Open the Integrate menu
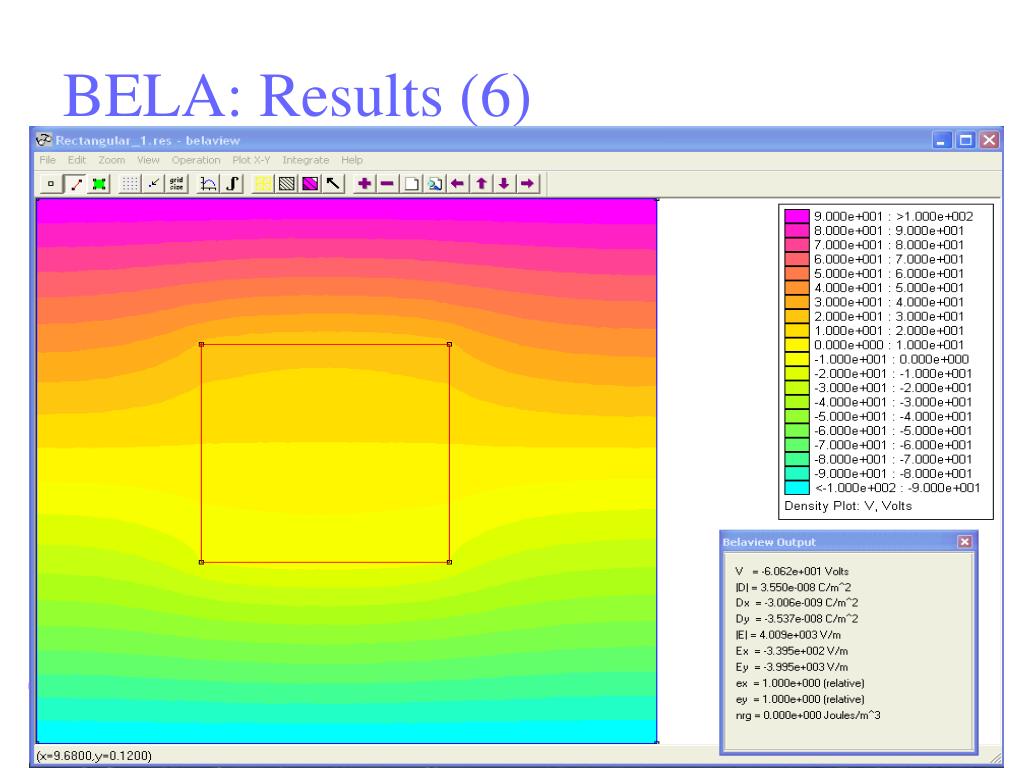Screen dimensions: 1024x768 (306, 160)
